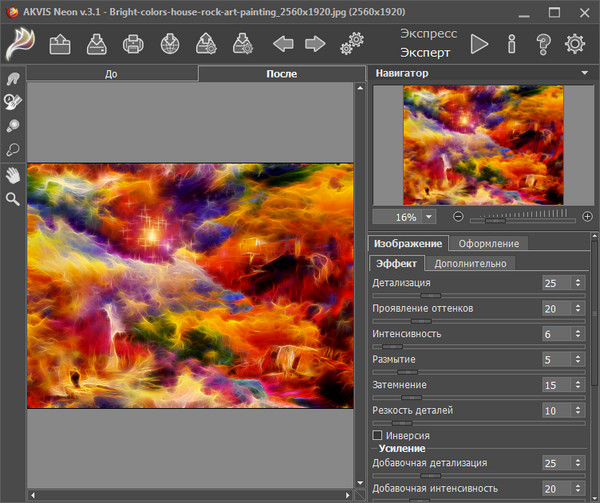This screenshot has width=600, height=503.
Task: Collapse the Навигатор panel using its arrow
Action: coord(583,73)
